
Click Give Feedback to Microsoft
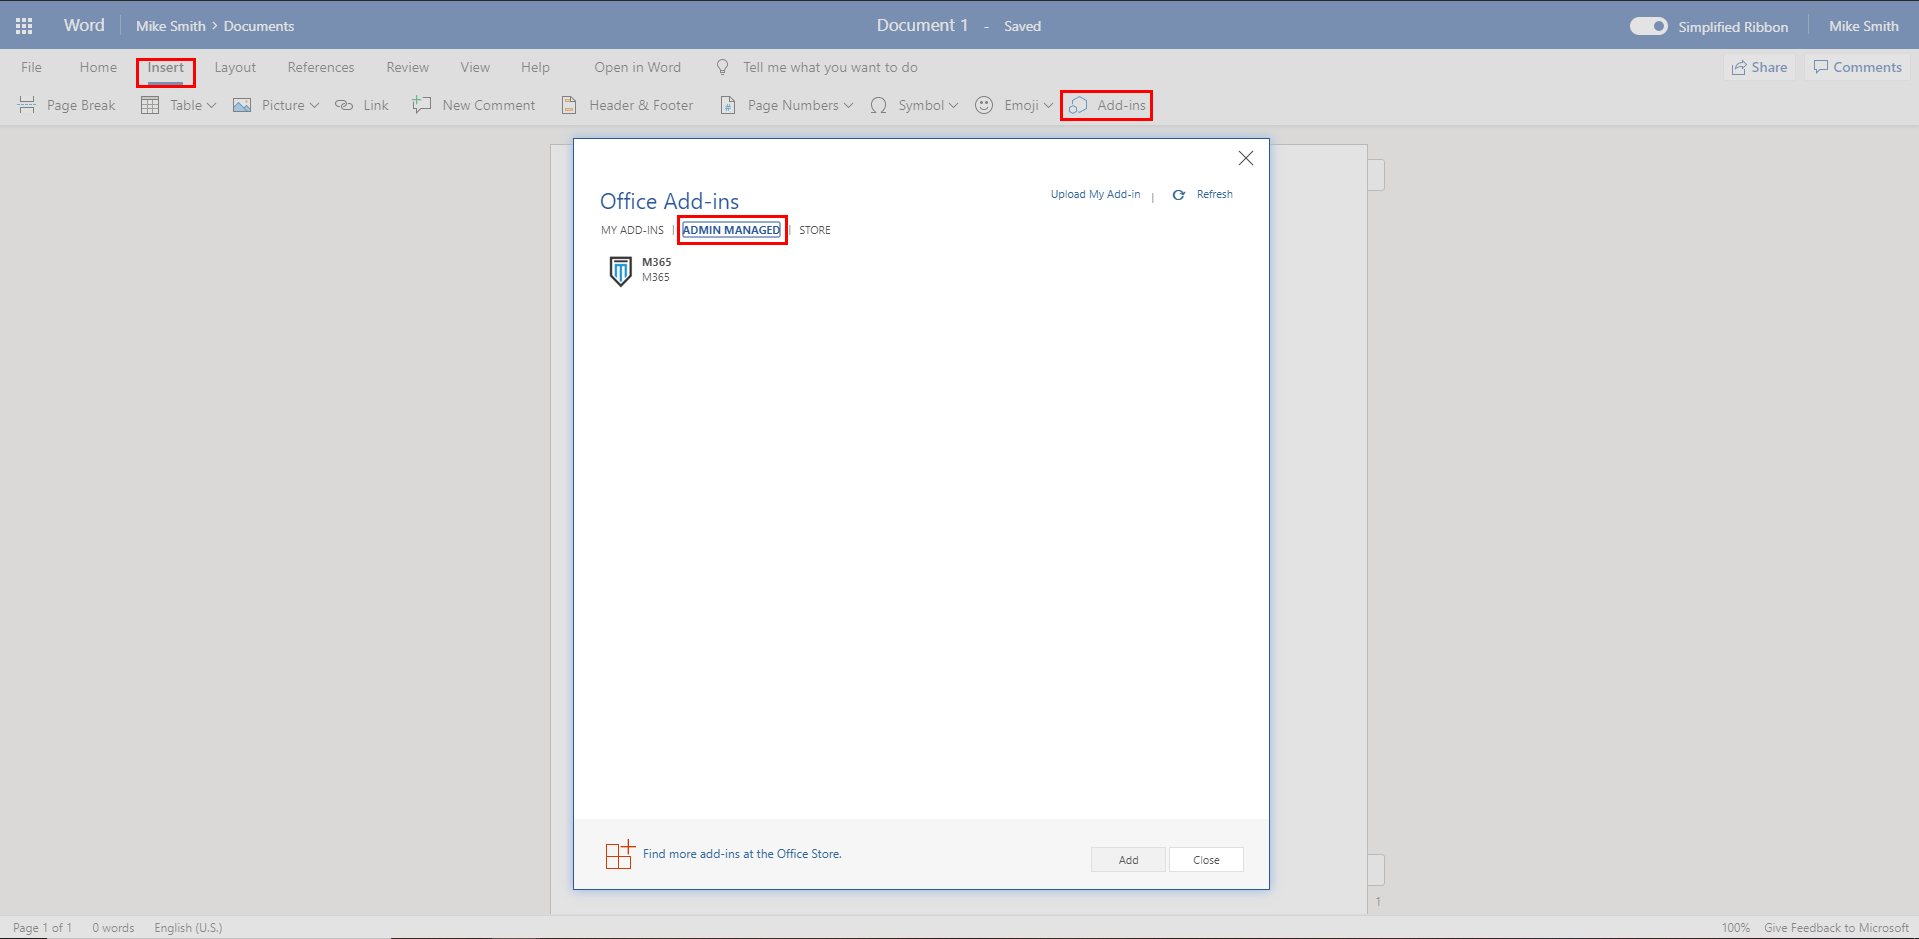pos(1836,928)
